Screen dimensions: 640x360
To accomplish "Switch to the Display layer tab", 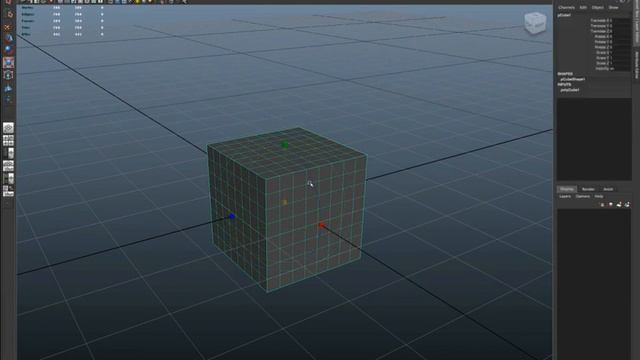I will click(567, 189).
